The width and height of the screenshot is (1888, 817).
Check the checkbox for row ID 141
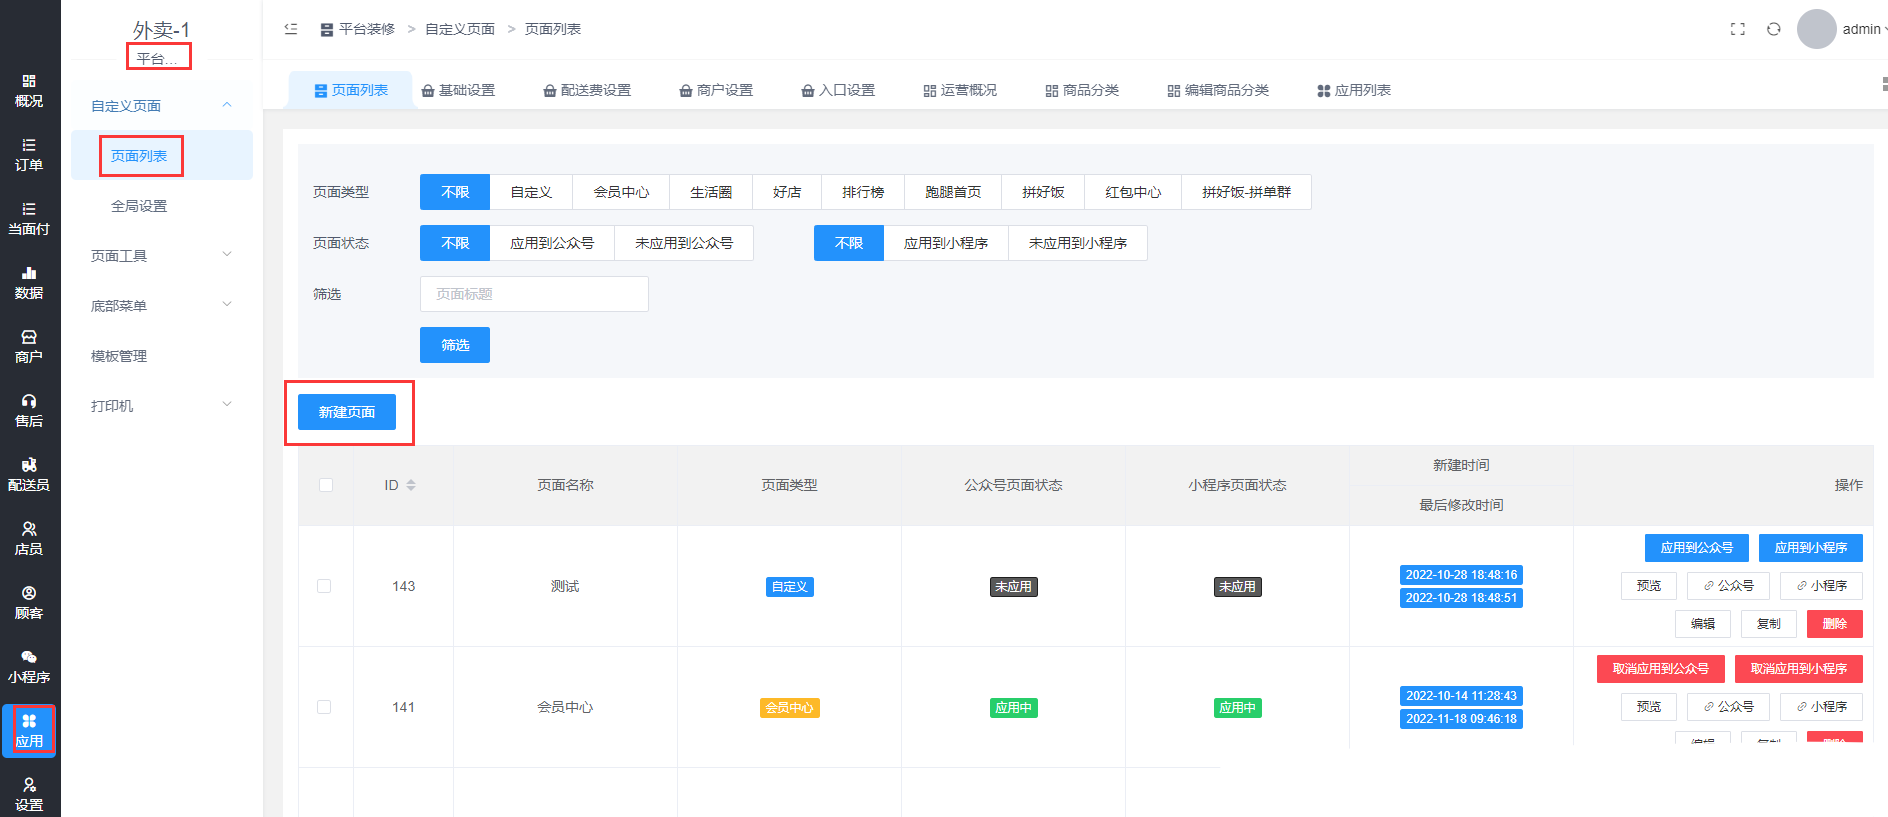tap(324, 707)
